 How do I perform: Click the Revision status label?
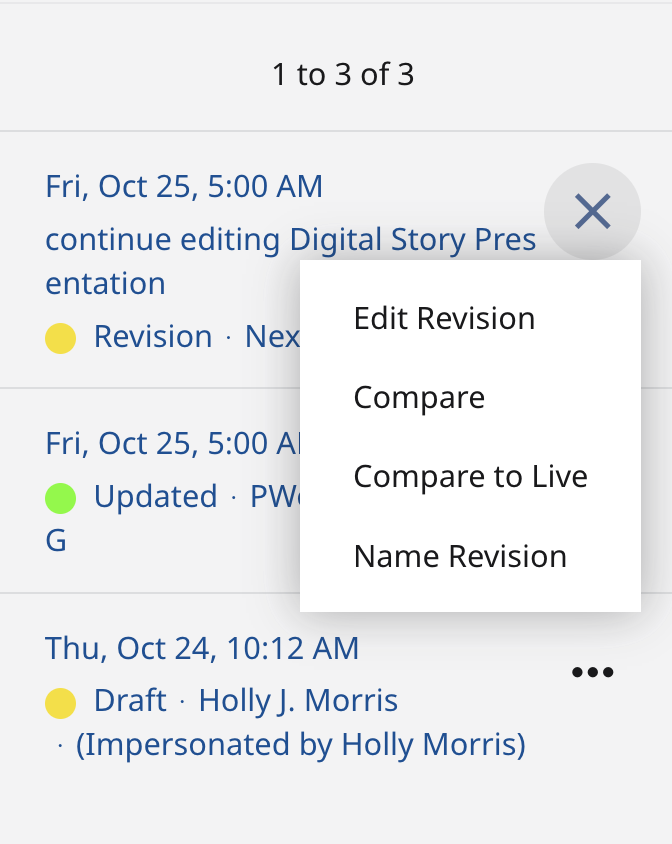pyautogui.click(x=153, y=336)
